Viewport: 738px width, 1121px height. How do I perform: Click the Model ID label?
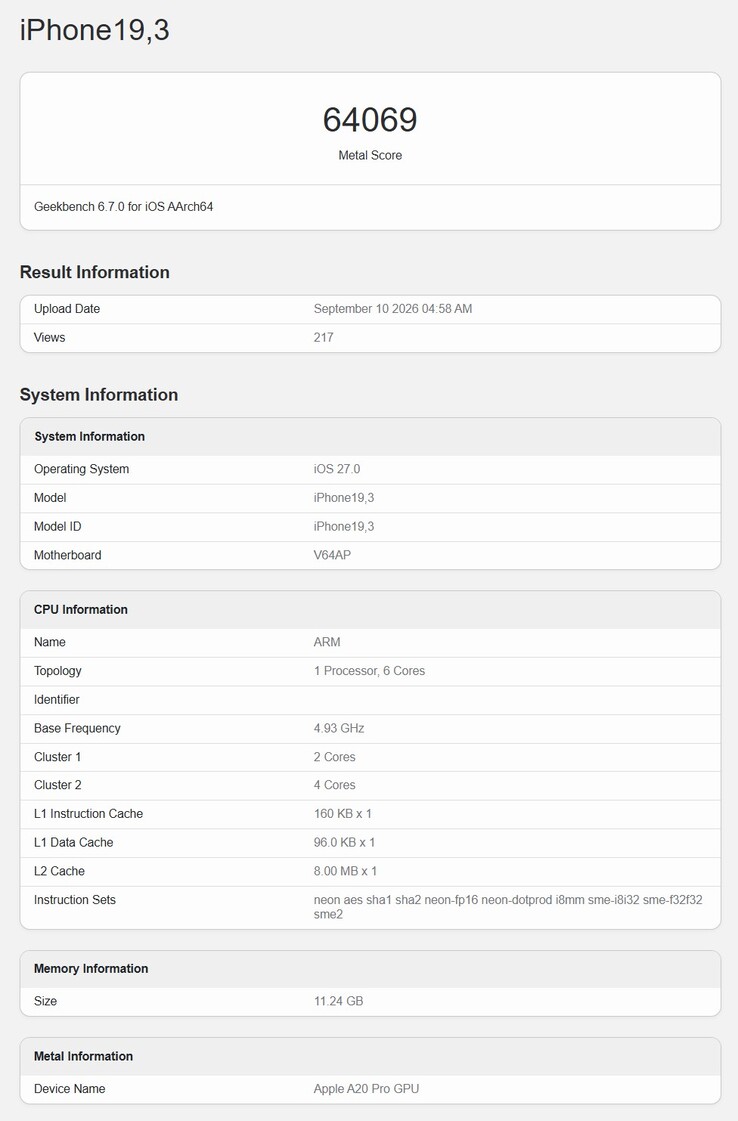[x=58, y=526]
